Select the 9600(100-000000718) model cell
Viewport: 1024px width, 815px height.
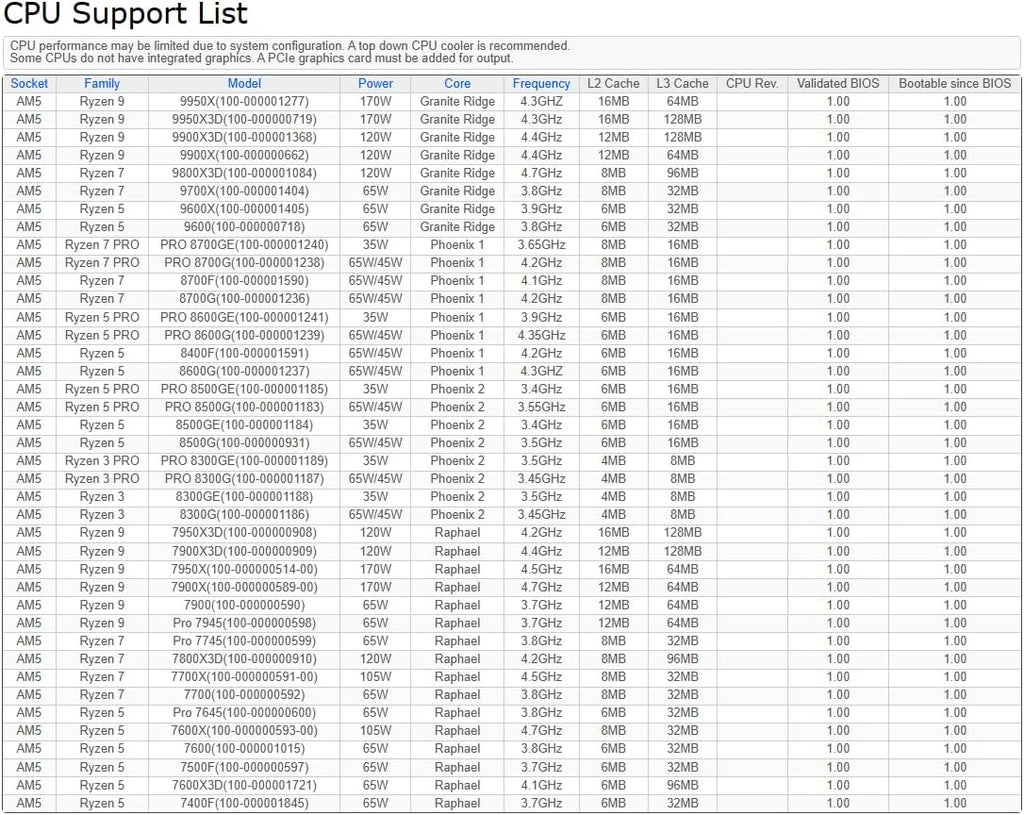(244, 227)
